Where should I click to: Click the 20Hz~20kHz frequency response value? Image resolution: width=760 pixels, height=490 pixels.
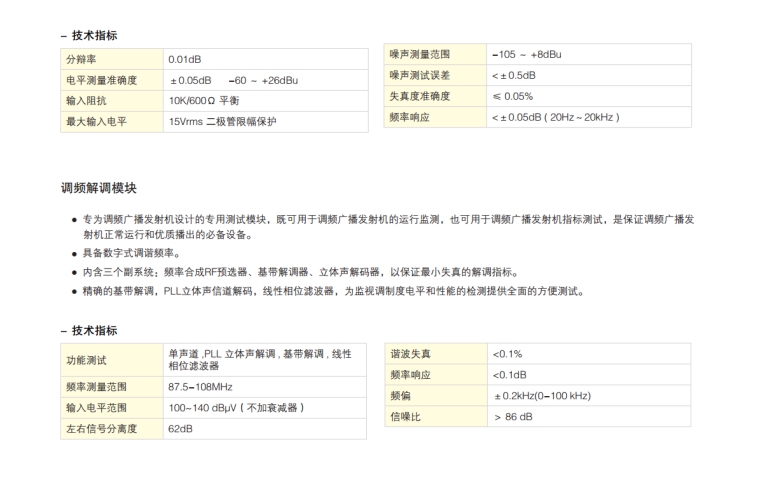coord(555,117)
